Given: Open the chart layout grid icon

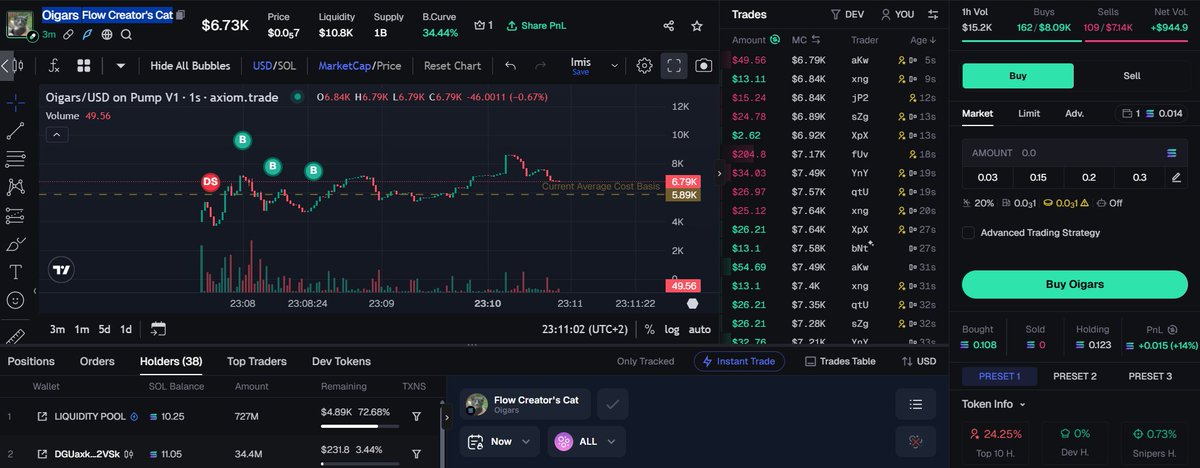Looking at the screenshot, I should click(84, 66).
